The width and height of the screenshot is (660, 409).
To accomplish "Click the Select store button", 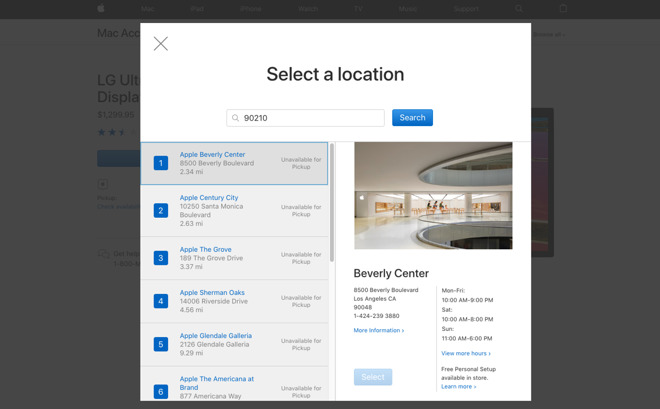I will 373,377.
